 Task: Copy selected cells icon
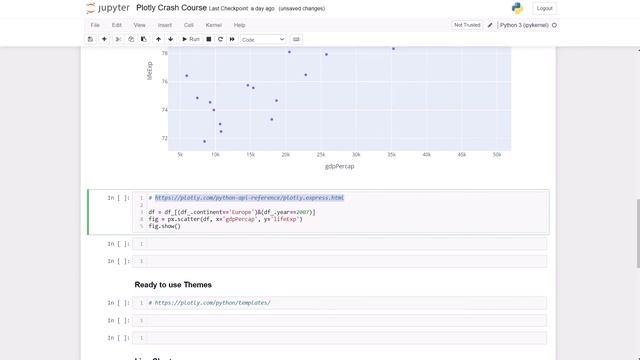tap(131, 39)
